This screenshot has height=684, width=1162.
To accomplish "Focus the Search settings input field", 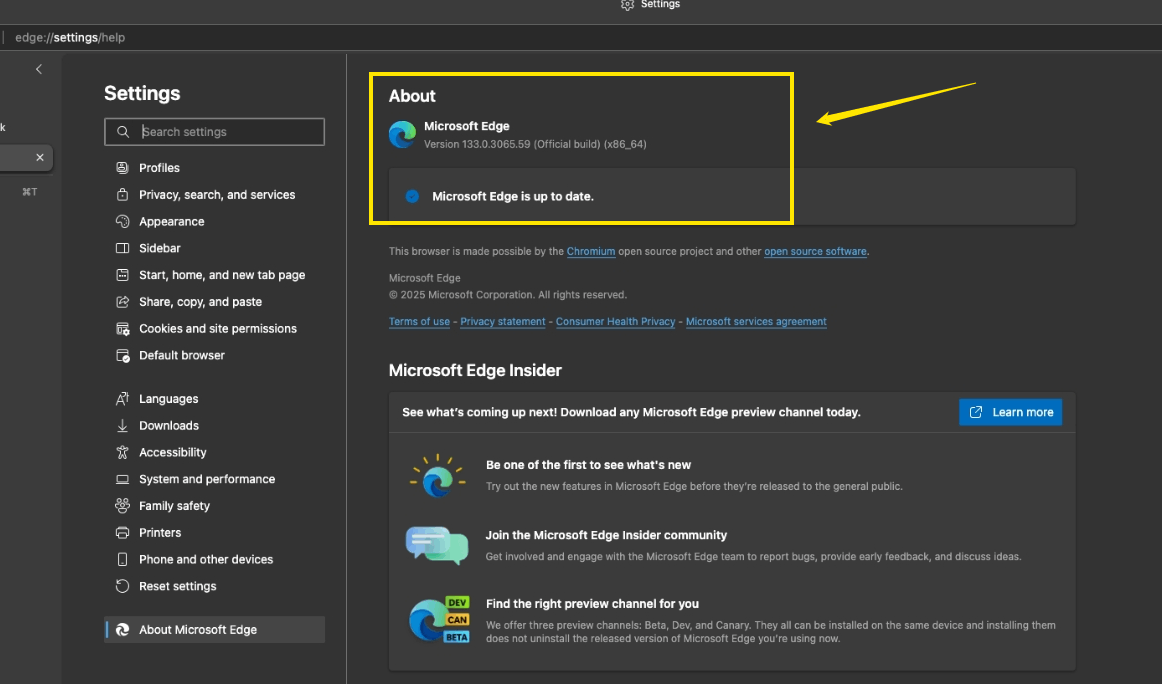I will (x=214, y=132).
